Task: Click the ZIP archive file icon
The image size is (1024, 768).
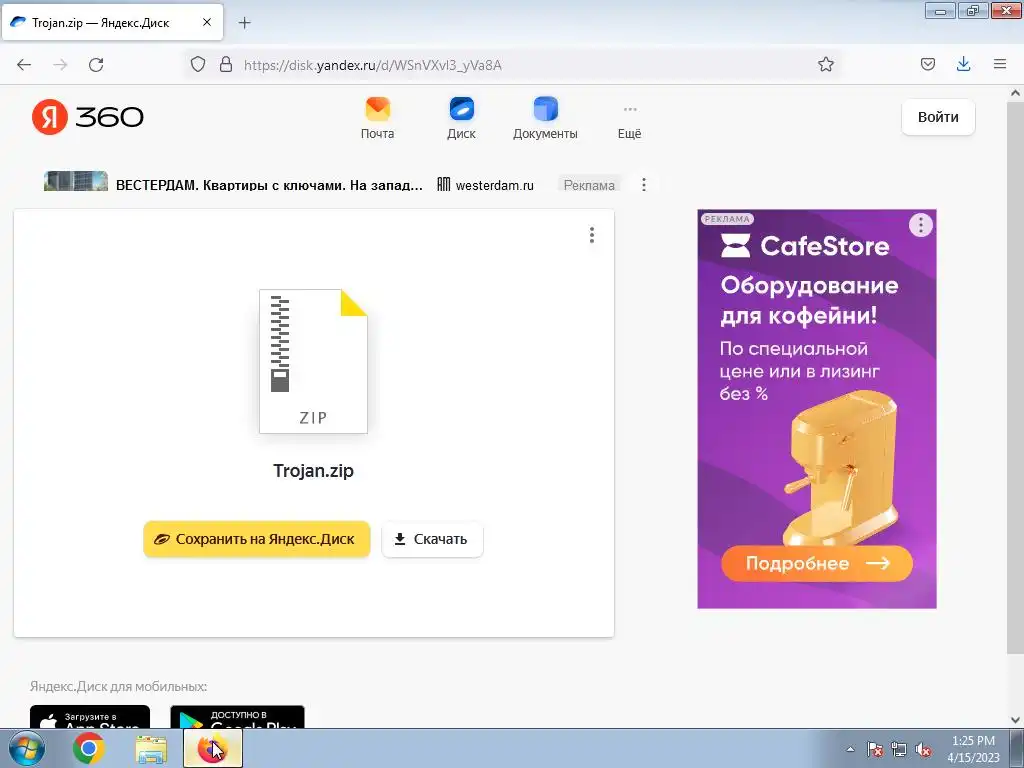Action: [x=313, y=361]
